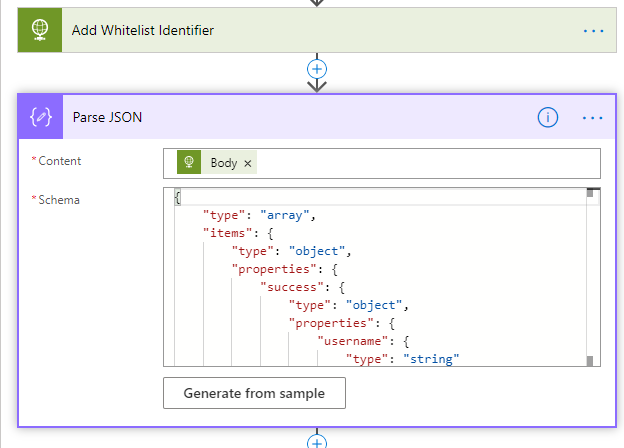This screenshot has height=448, width=624.
Task: Open the Parse JSON ellipsis menu
Action: tap(593, 118)
